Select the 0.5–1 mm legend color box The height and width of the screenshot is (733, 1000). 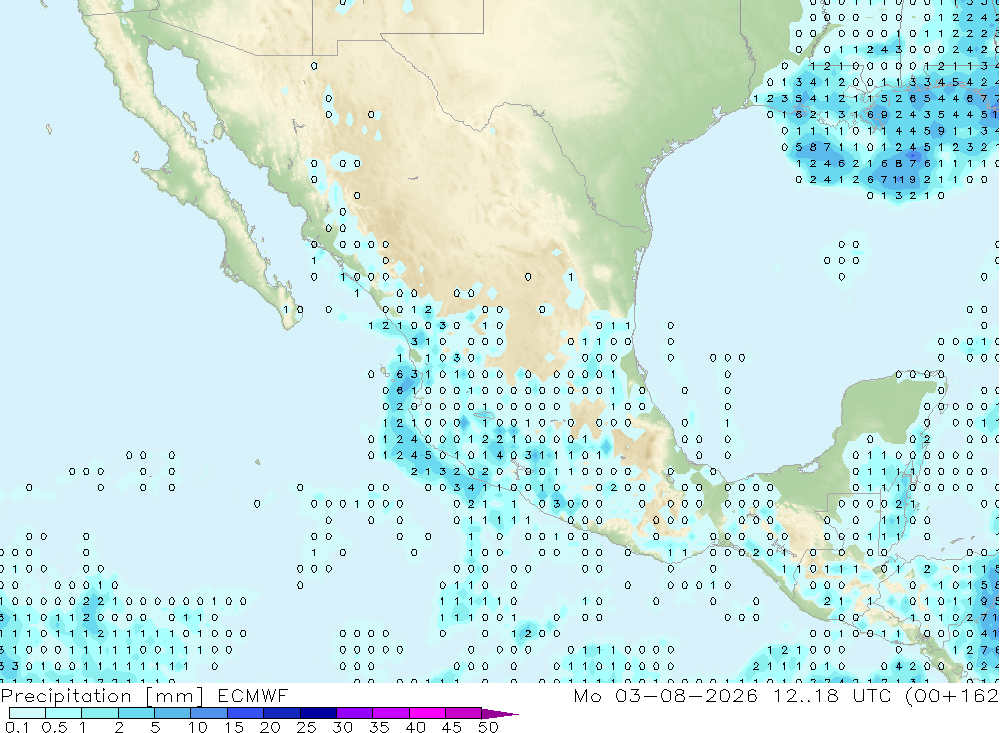point(64,713)
